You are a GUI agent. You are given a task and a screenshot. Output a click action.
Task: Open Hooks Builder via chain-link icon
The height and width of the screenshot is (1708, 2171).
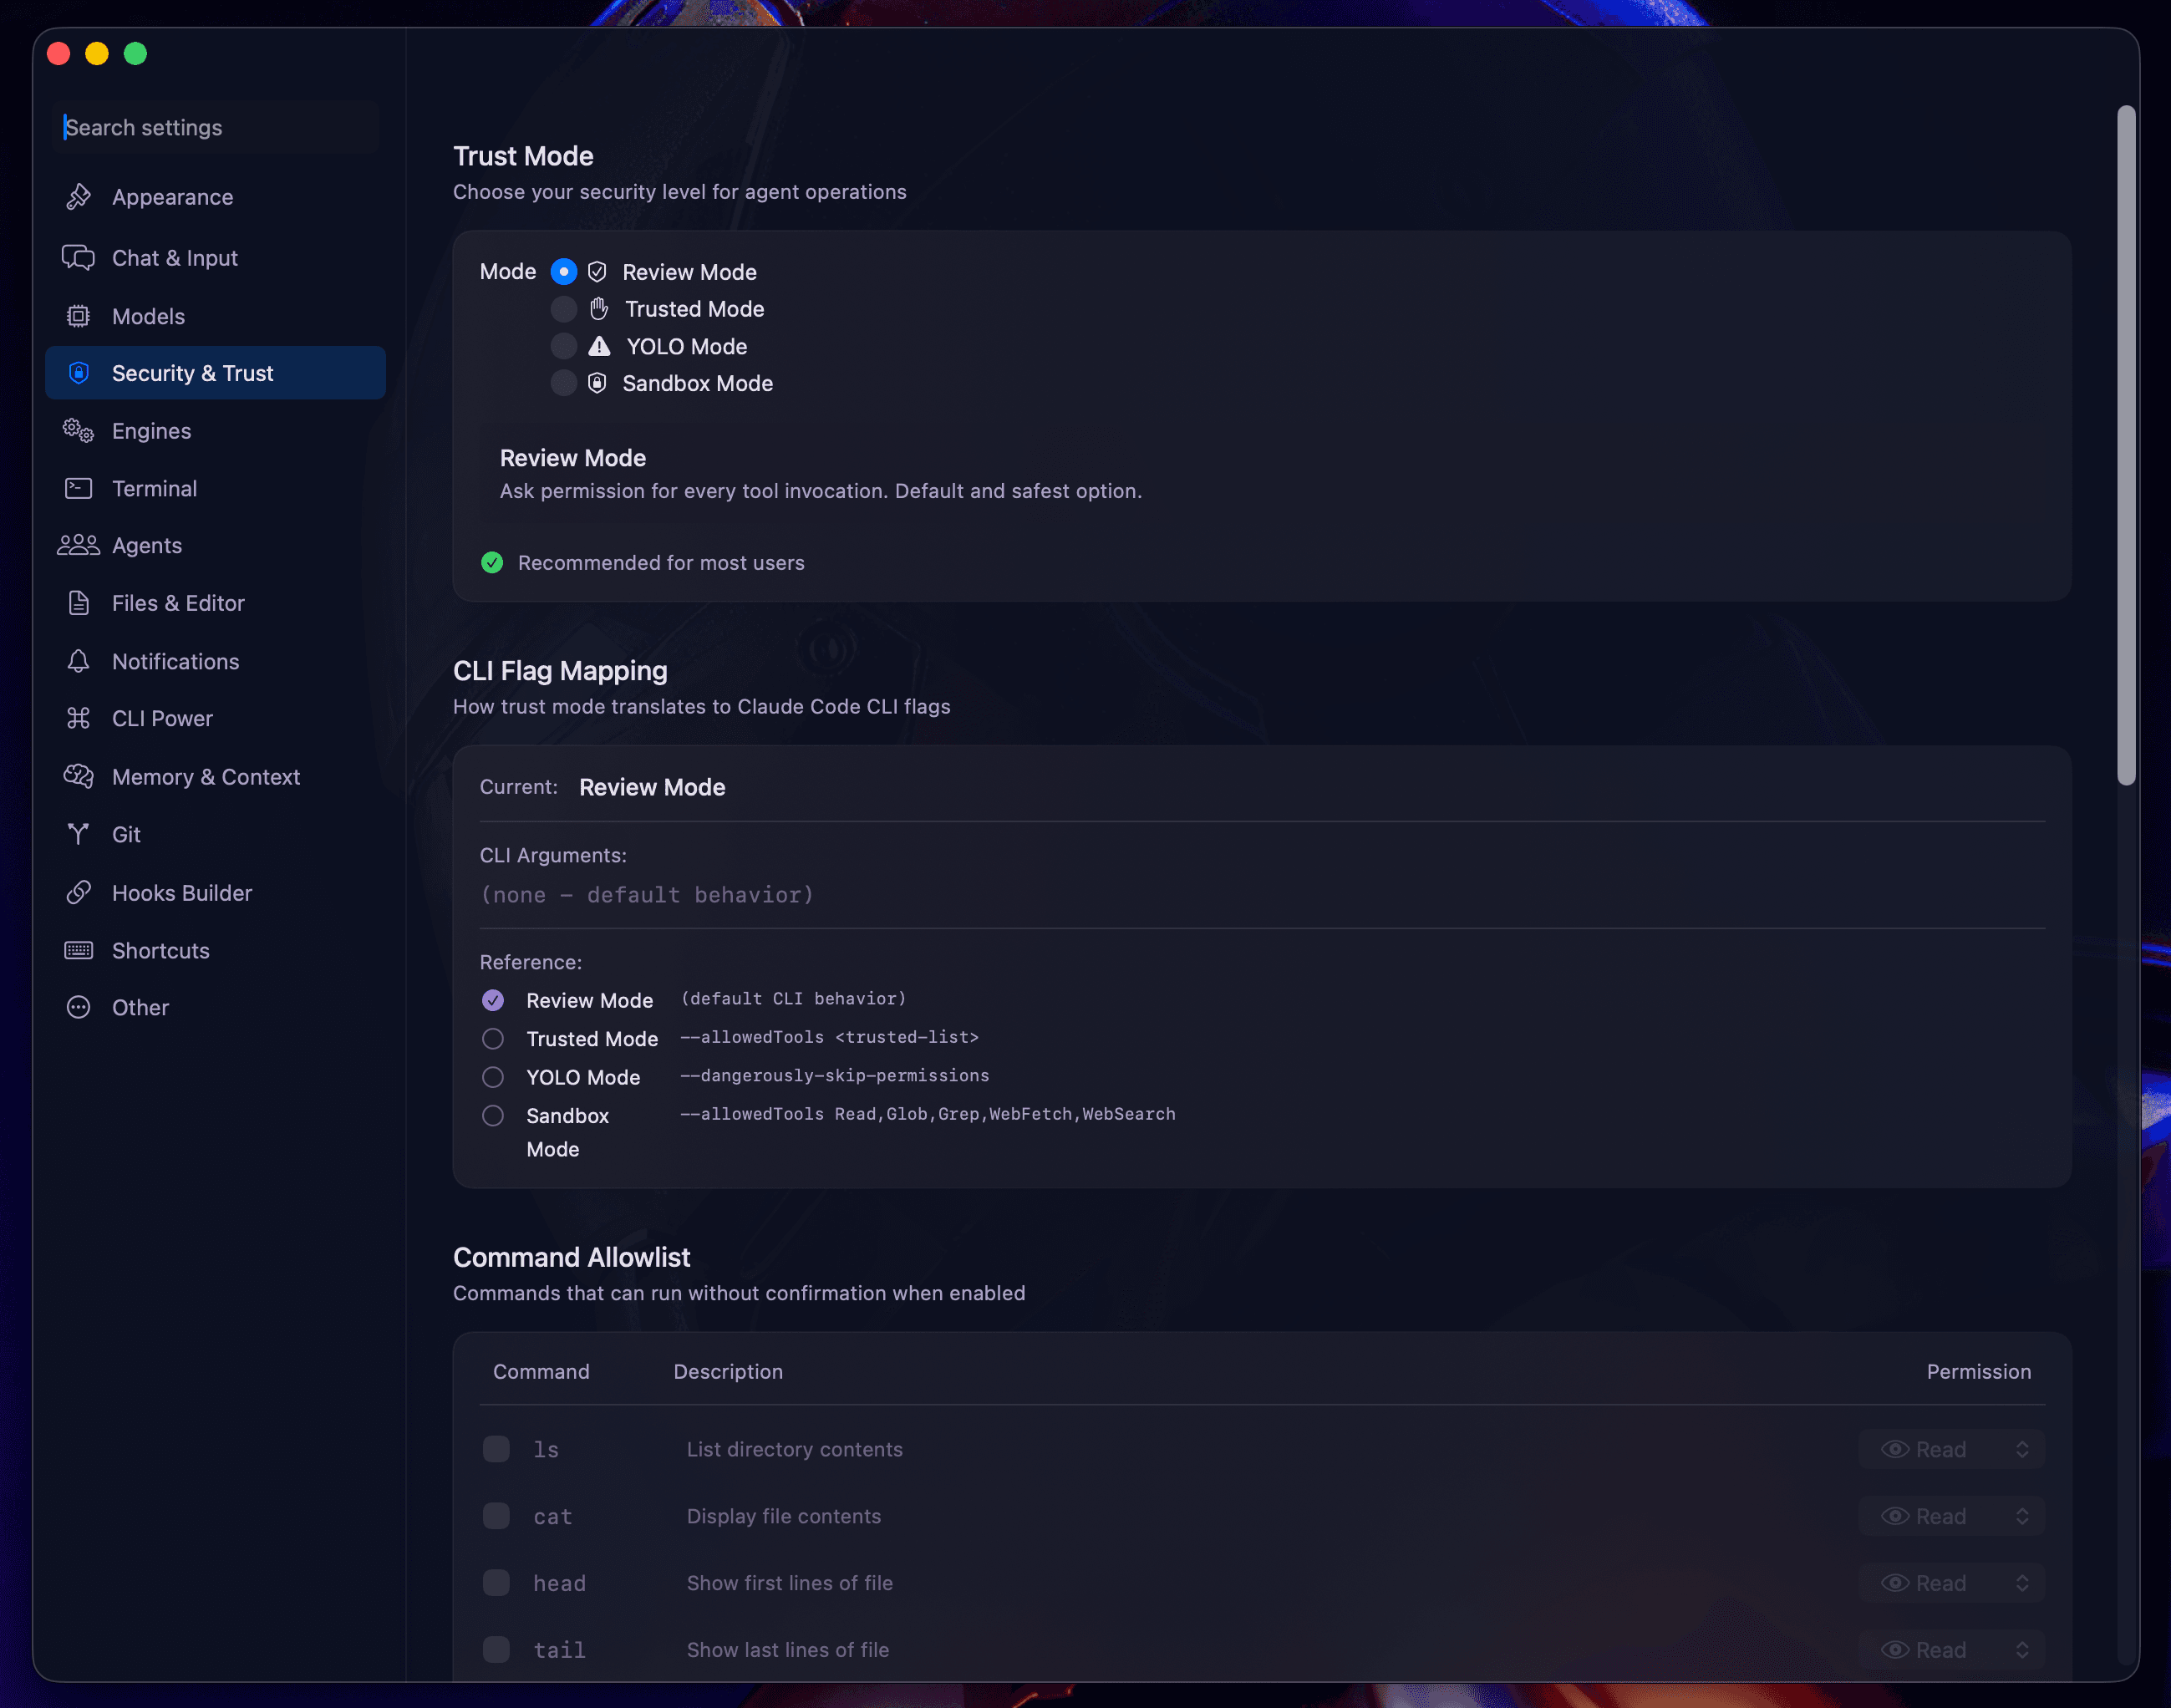coord(79,892)
